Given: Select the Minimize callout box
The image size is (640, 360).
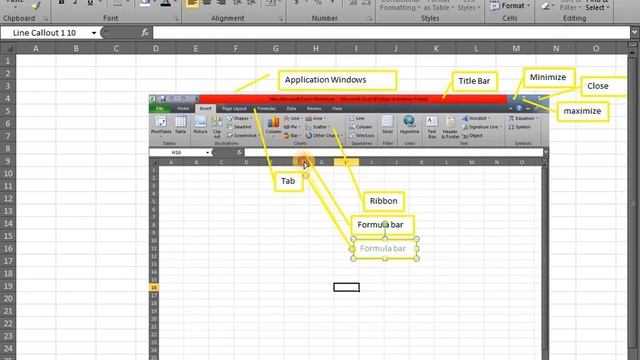Looking at the screenshot, I should [x=549, y=78].
